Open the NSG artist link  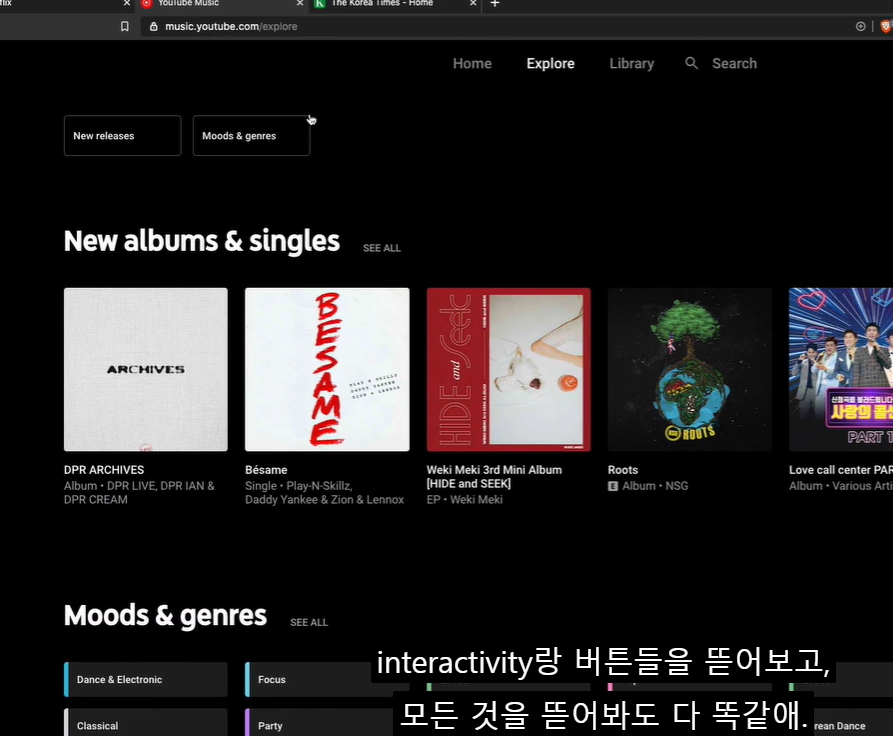click(x=677, y=486)
